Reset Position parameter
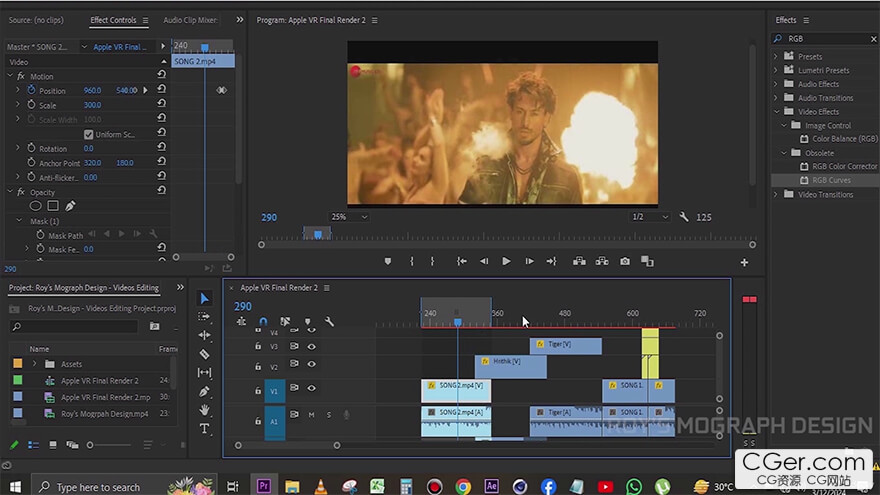 point(162,89)
